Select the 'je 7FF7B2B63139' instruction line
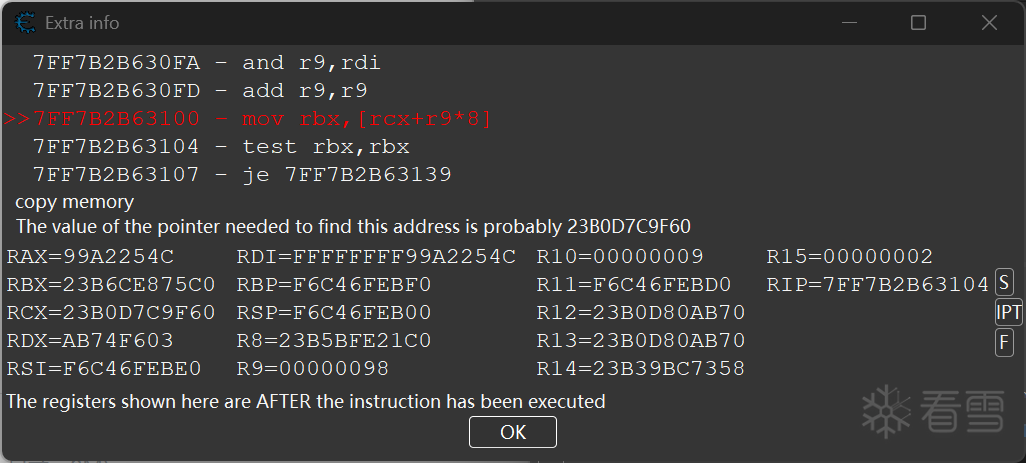Viewport: 1026px width, 463px height. pos(241,175)
